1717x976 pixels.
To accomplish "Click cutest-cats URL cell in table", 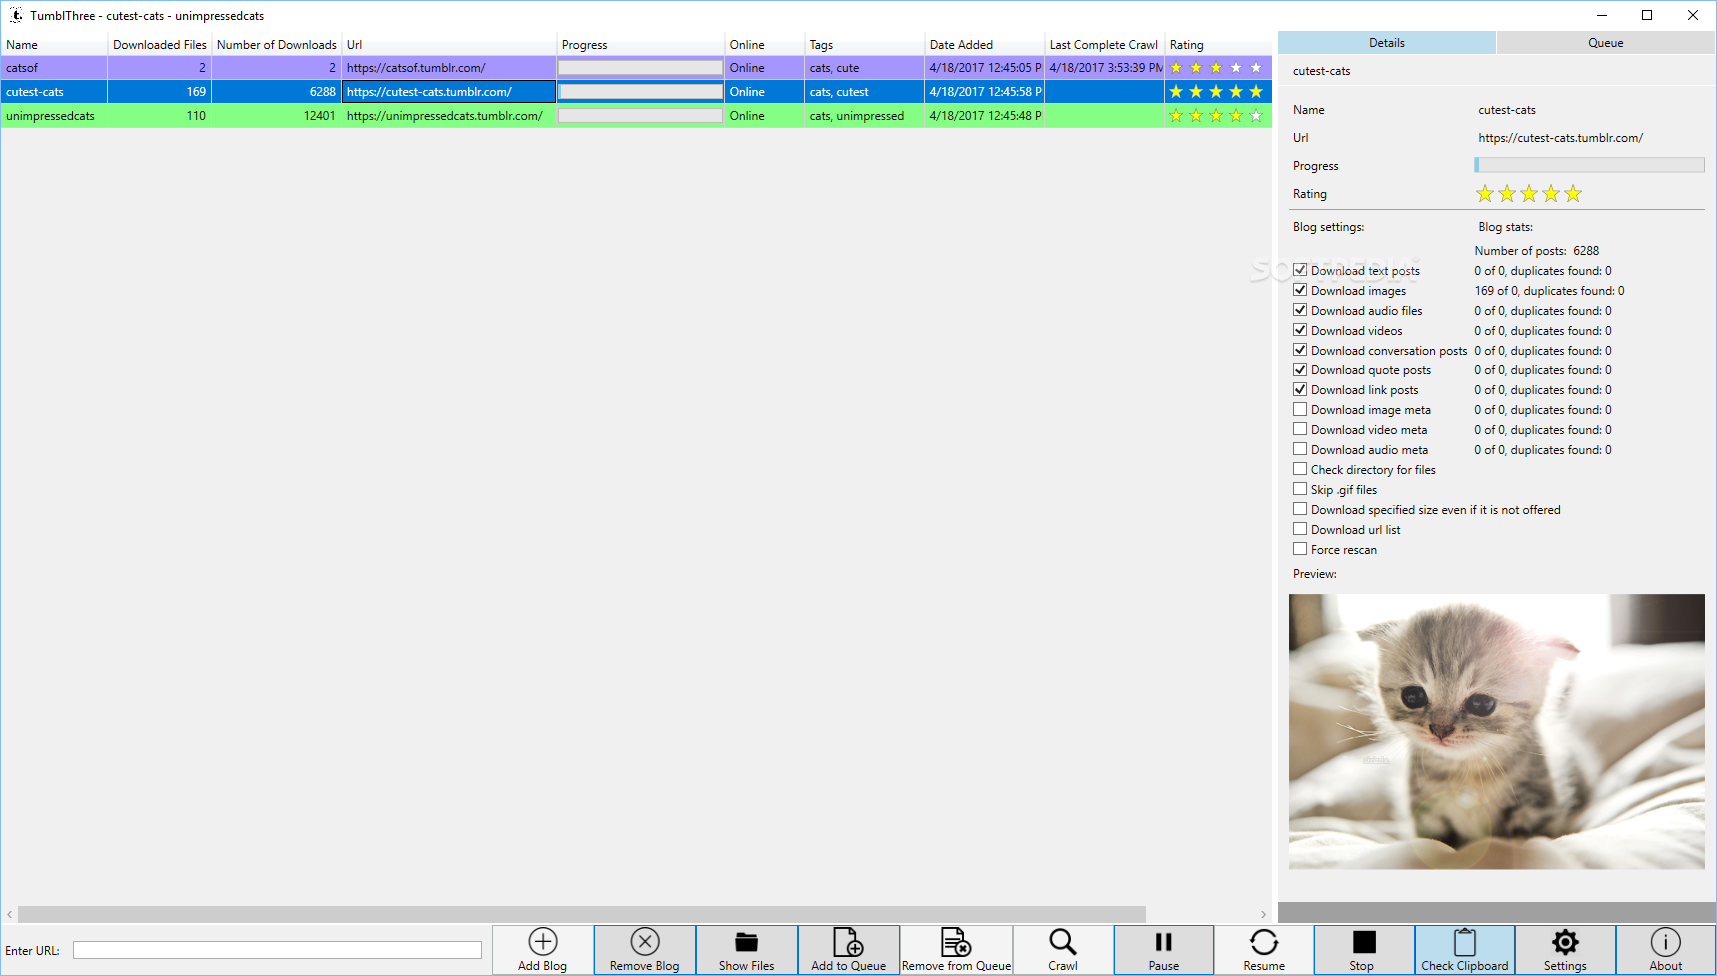I will (x=449, y=92).
